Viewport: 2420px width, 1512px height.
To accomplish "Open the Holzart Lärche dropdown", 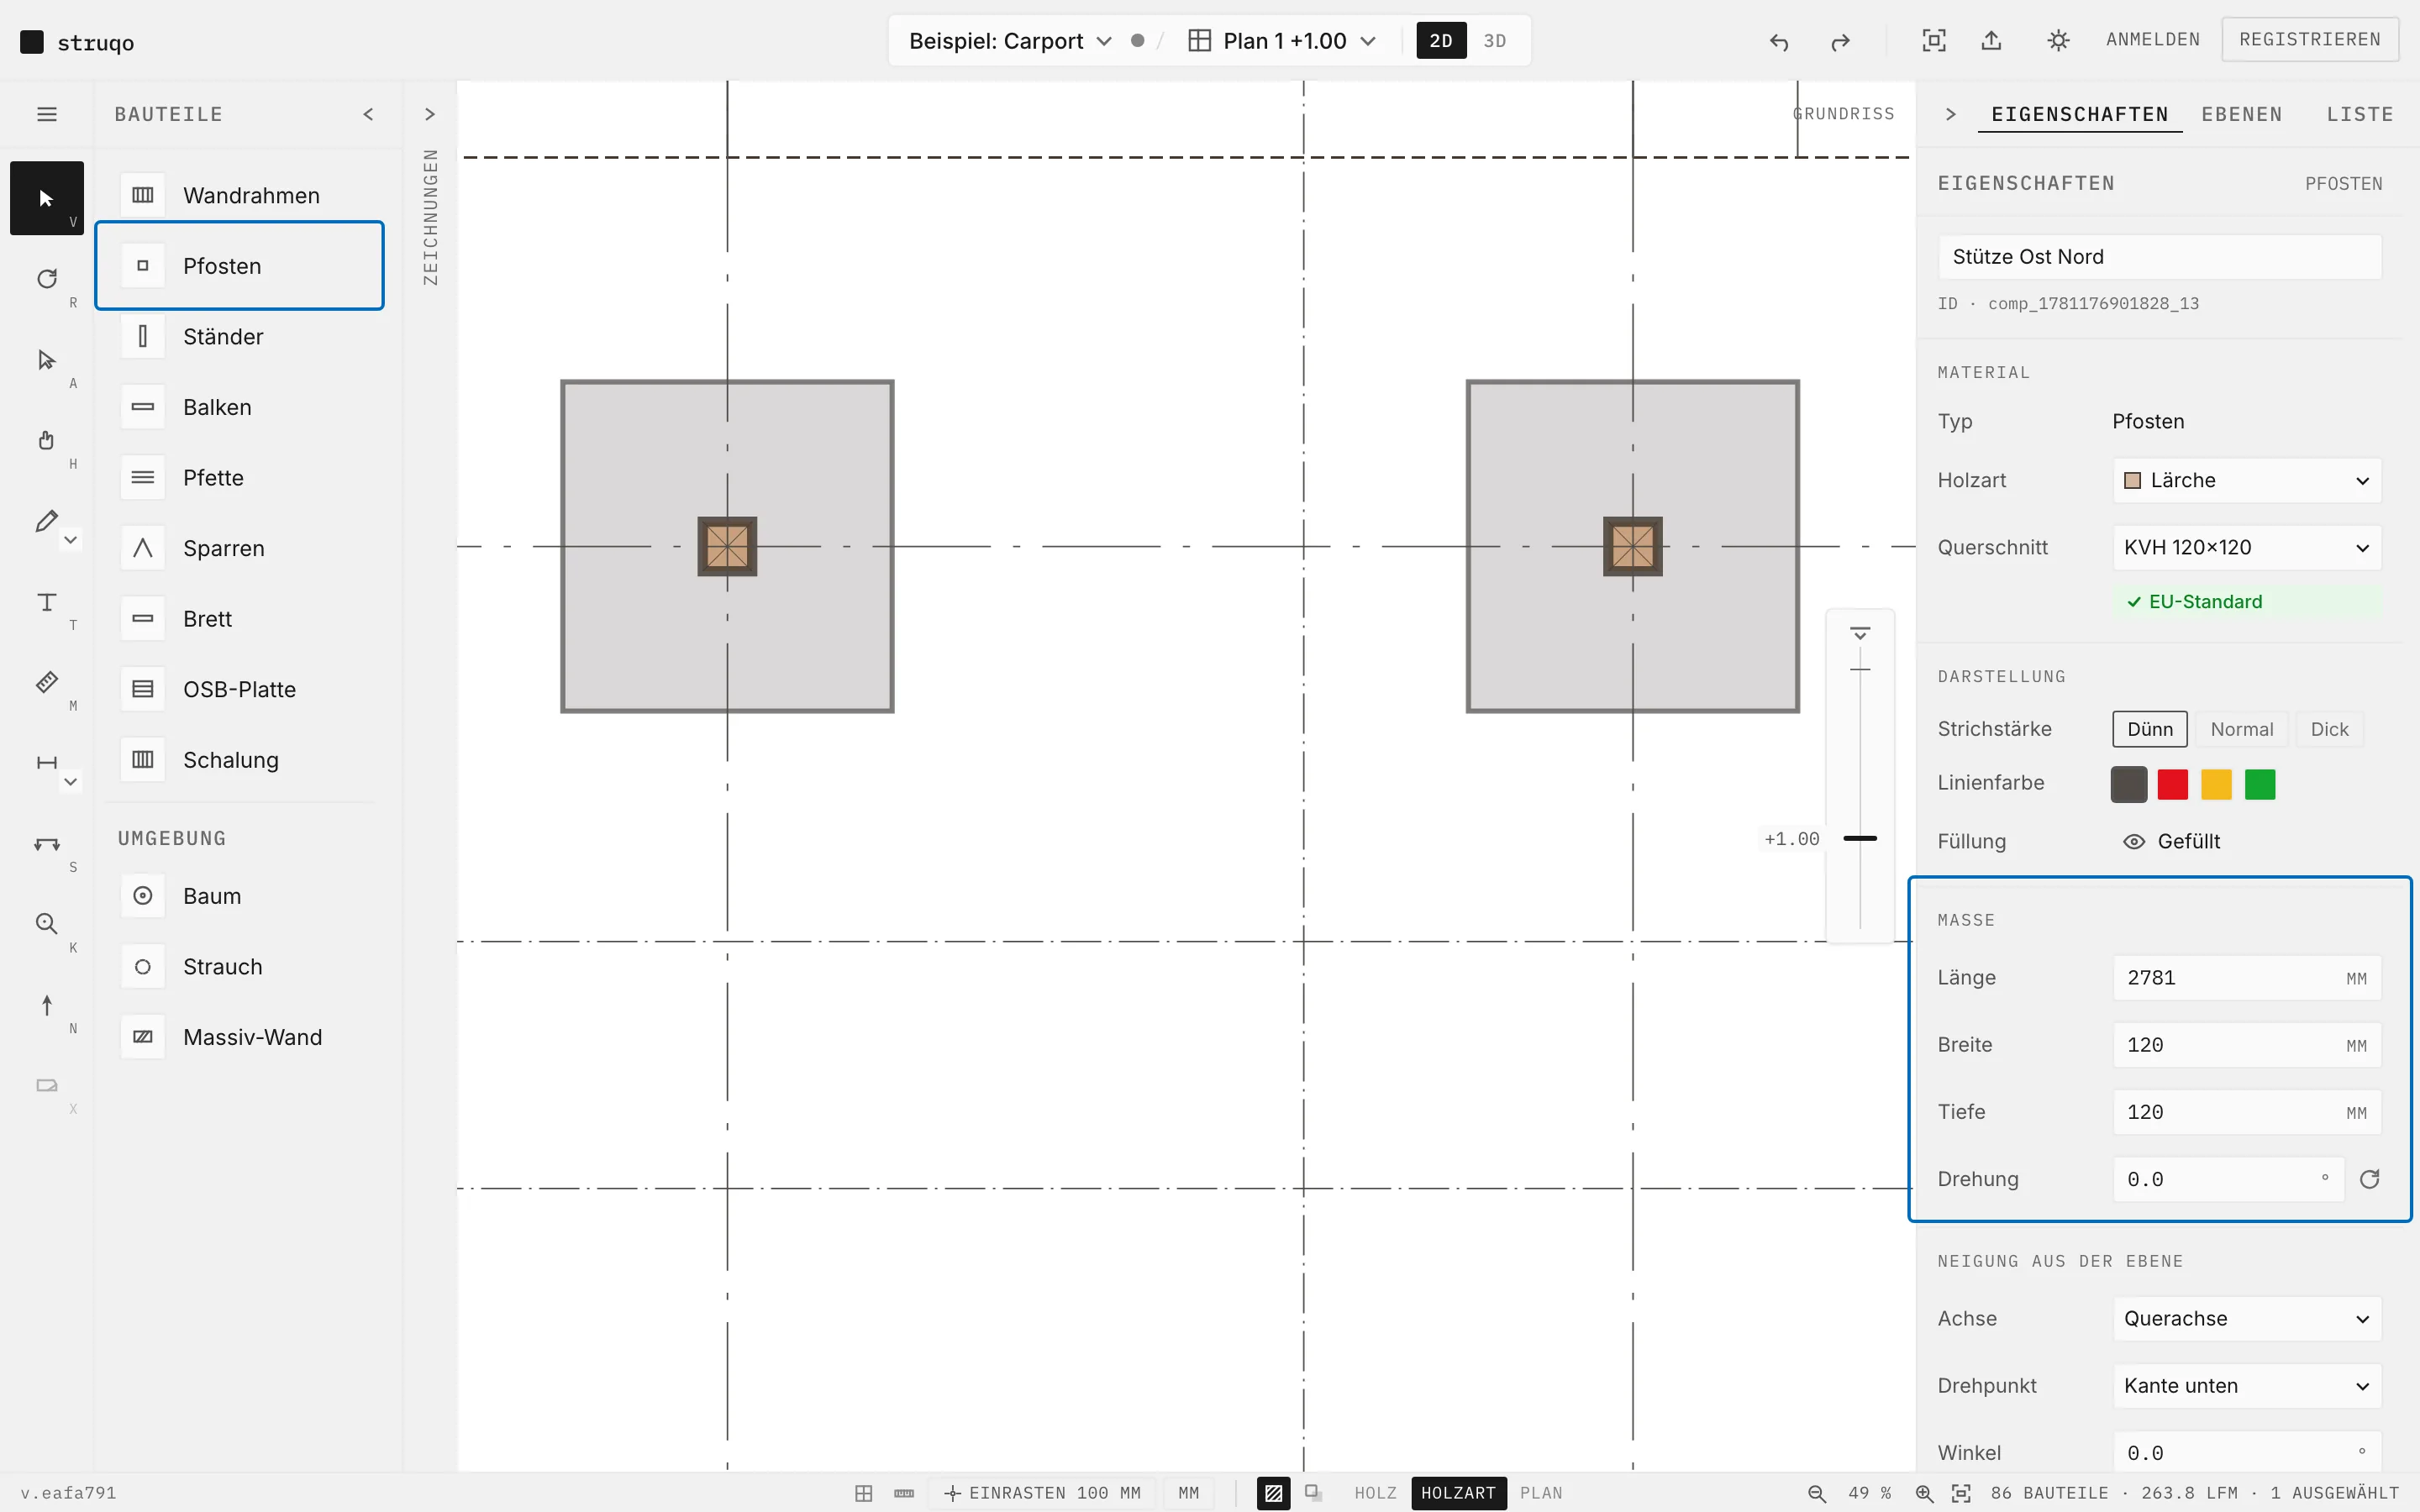I will (x=2247, y=480).
